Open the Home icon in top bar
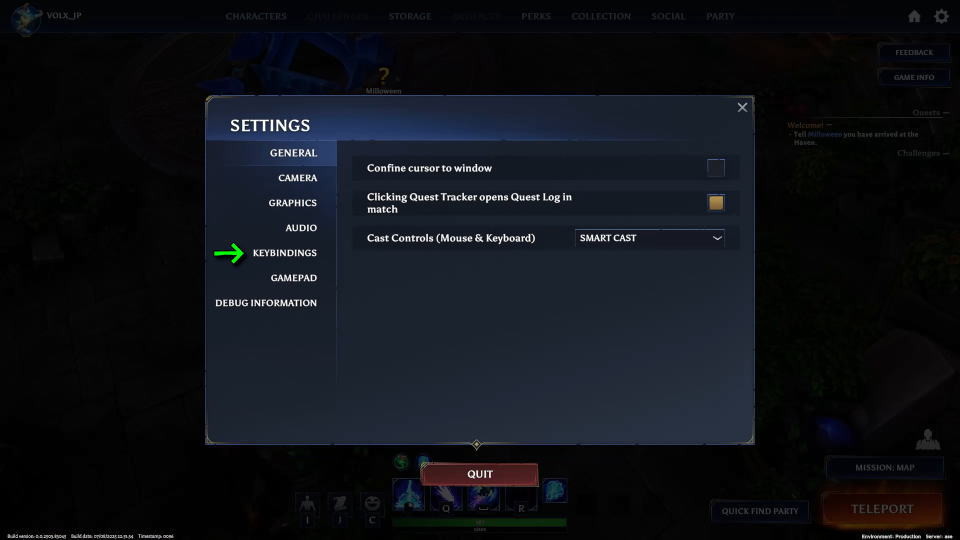Screen dimensions: 960x540 coord(914,17)
